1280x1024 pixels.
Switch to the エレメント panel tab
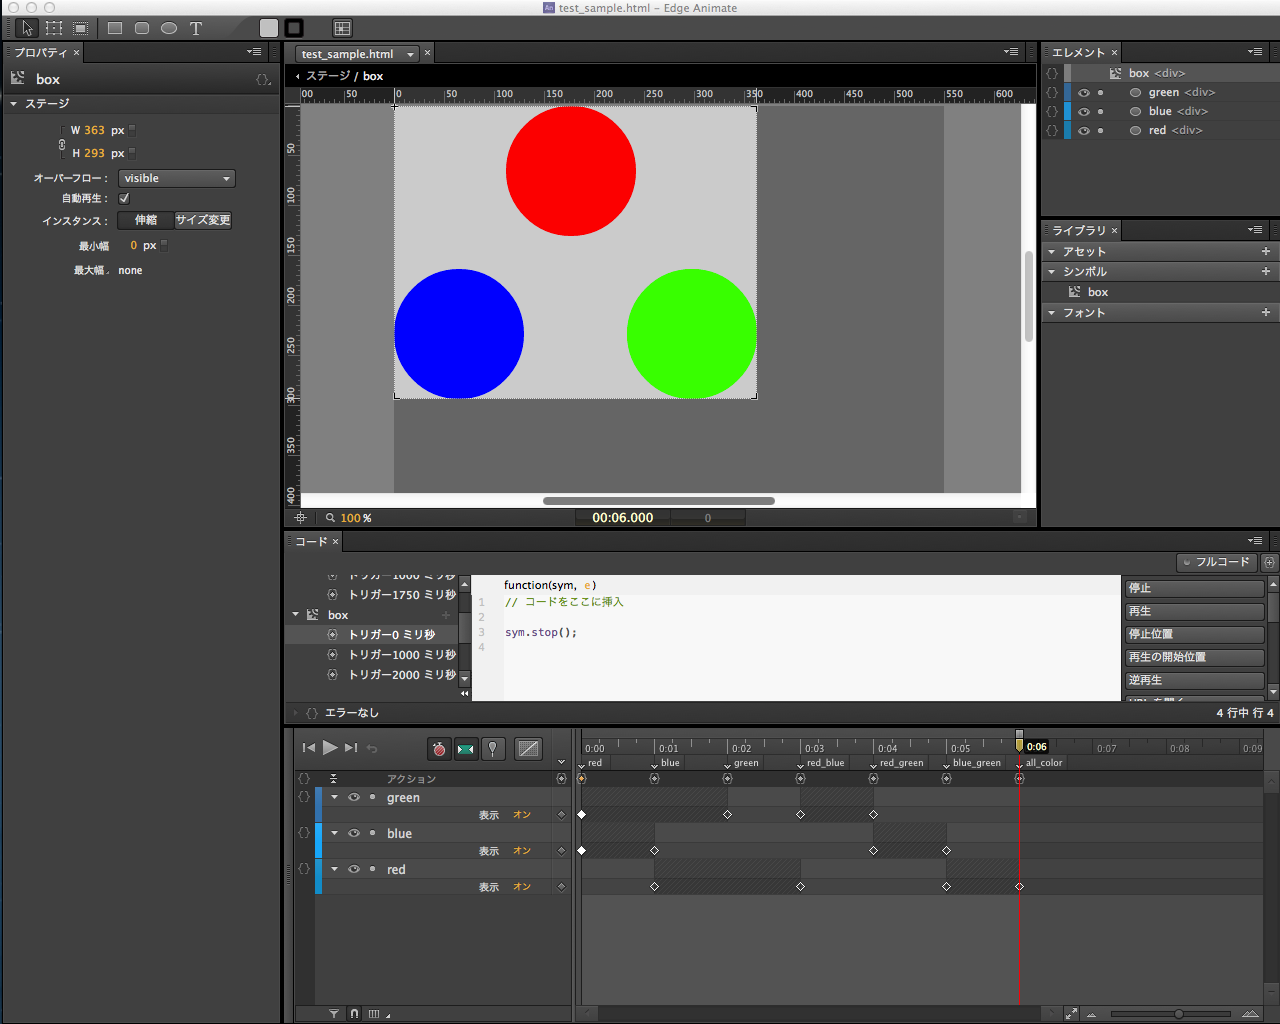coord(1078,52)
